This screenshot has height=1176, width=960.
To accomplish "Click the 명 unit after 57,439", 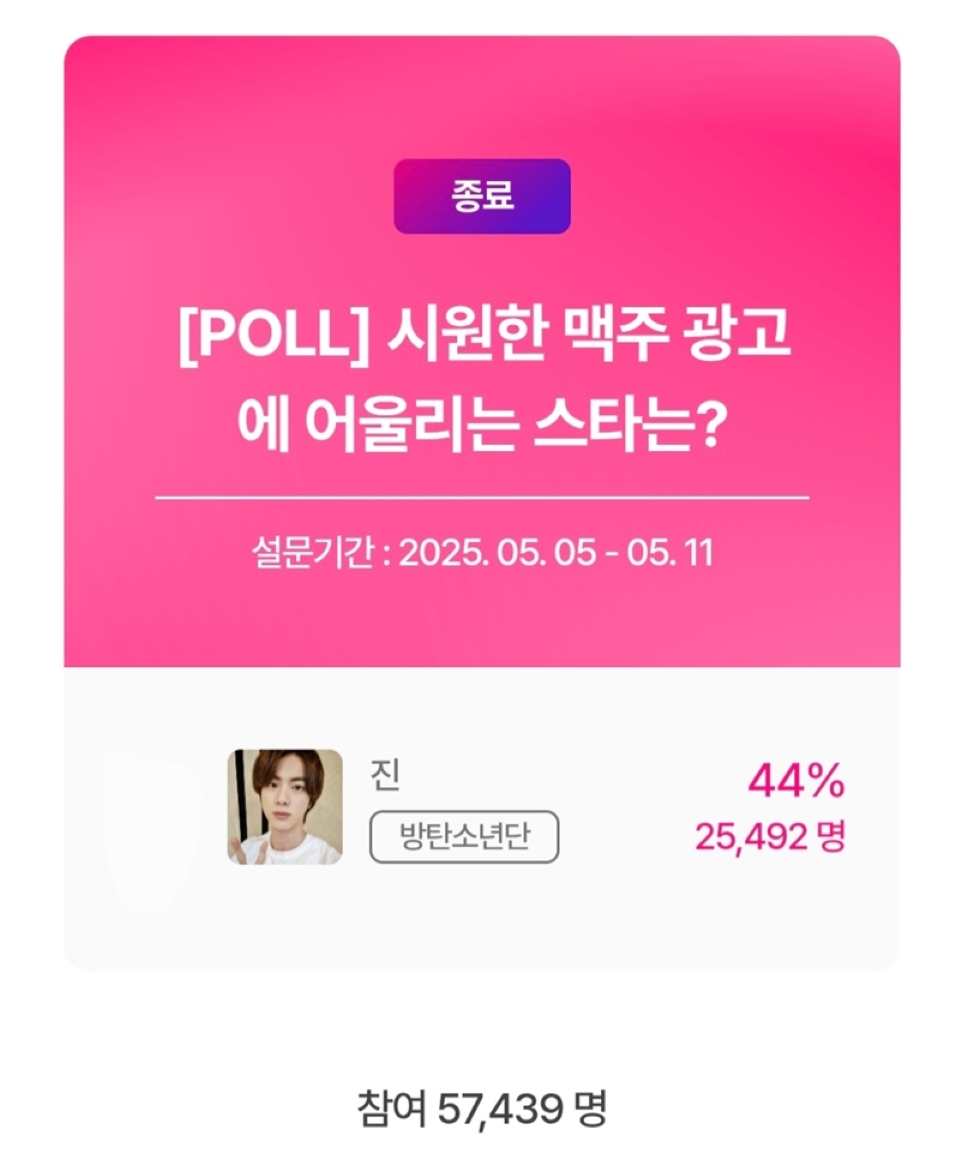I will point(591,1108).
